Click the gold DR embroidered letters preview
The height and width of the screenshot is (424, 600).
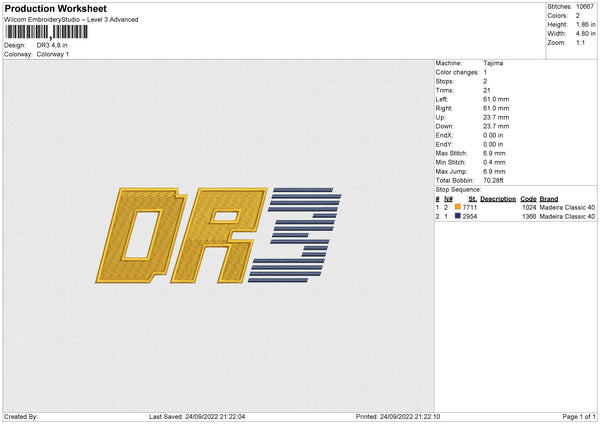tap(181, 236)
